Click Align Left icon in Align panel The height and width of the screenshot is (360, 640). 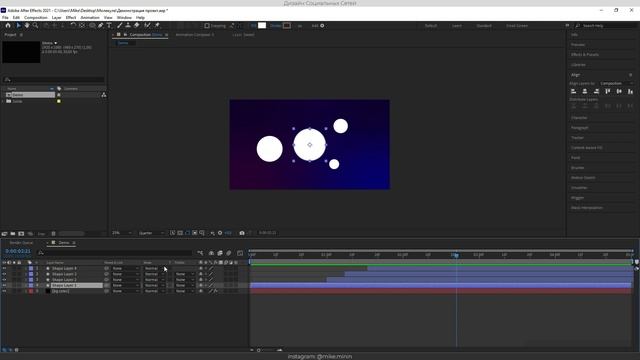click(x=573, y=91)
